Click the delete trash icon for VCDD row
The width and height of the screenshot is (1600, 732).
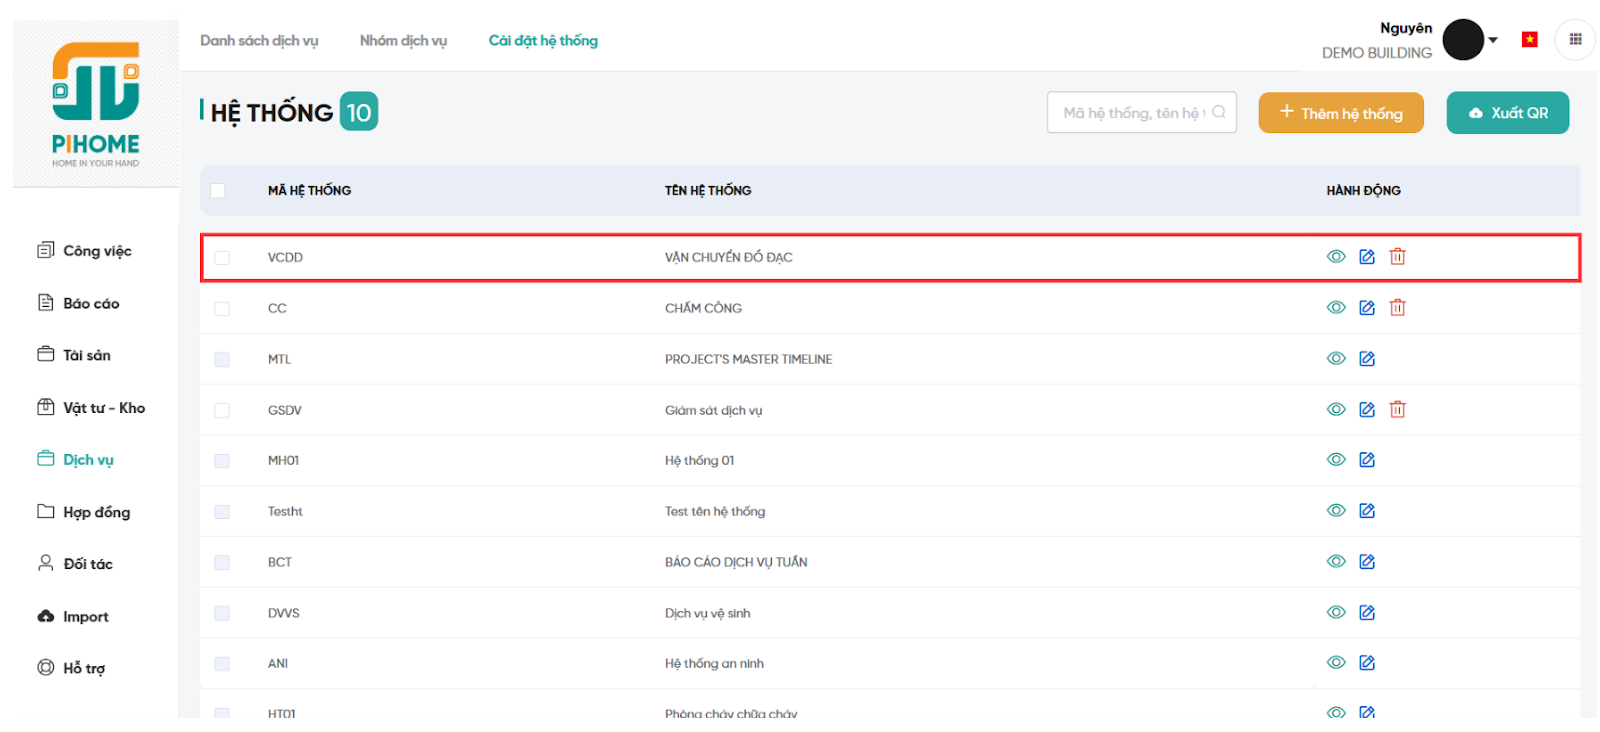[x=1397, y=257]
